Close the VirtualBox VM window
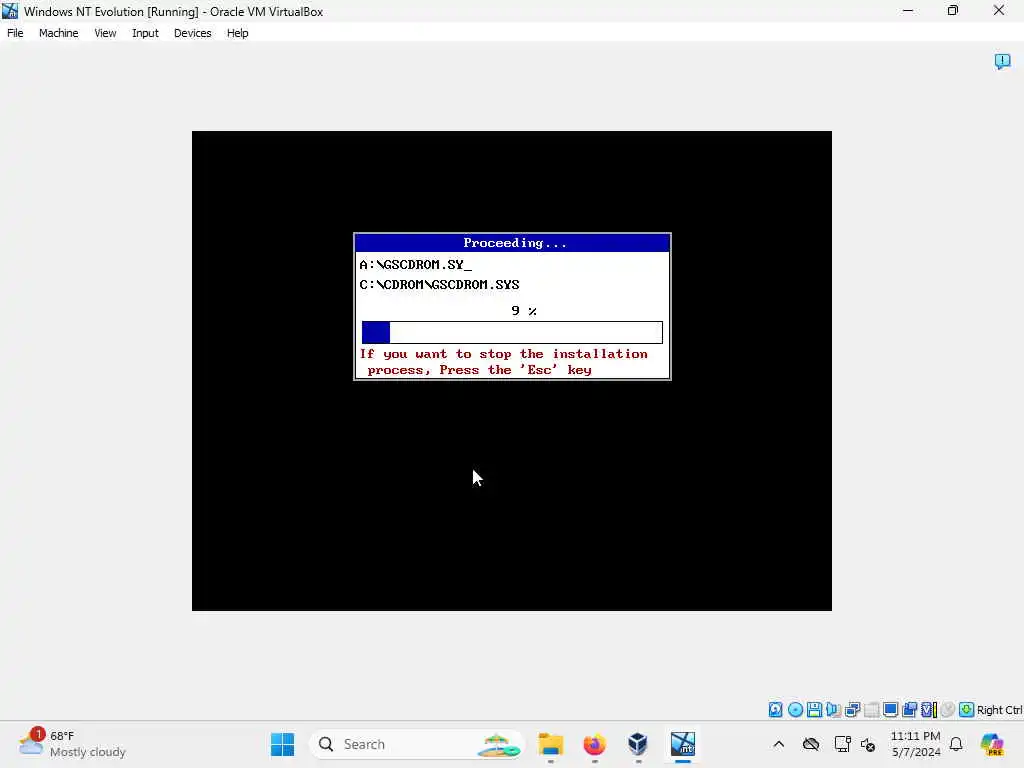 pyautogui.click(x=999, y=11)
